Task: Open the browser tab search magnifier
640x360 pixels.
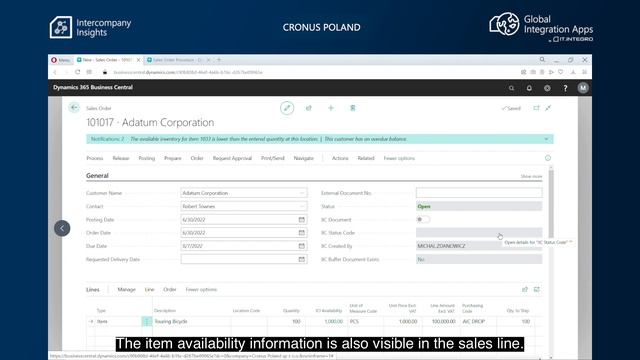Action: click(x=542, y=60)
